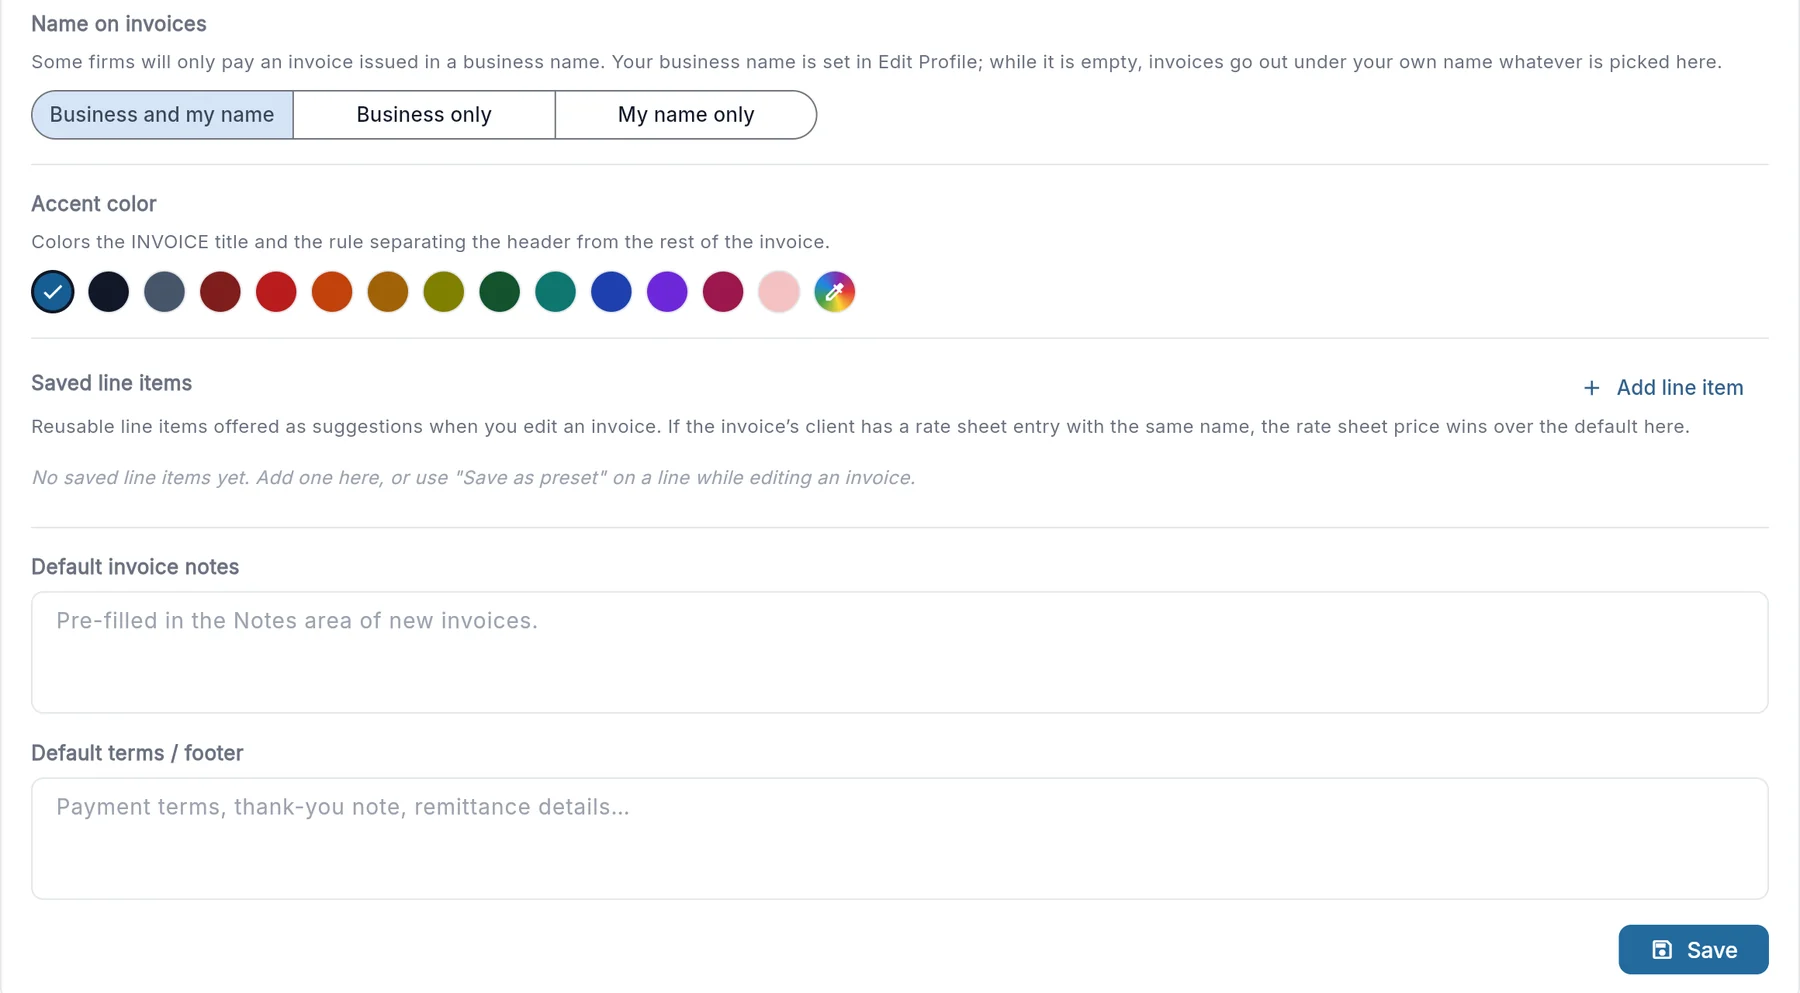Choose the dark maroon accent swatch
This screenshot has height=993, width=1800.
220,292
